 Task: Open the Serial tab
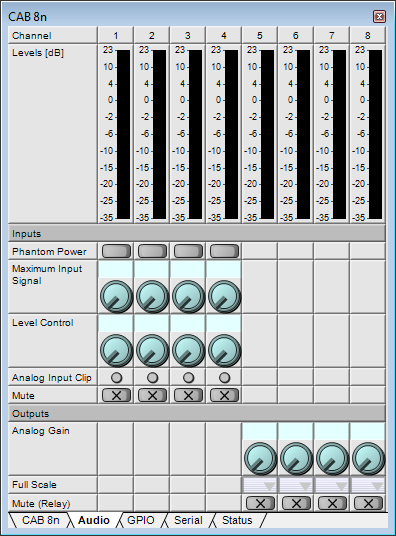(188, 520)
